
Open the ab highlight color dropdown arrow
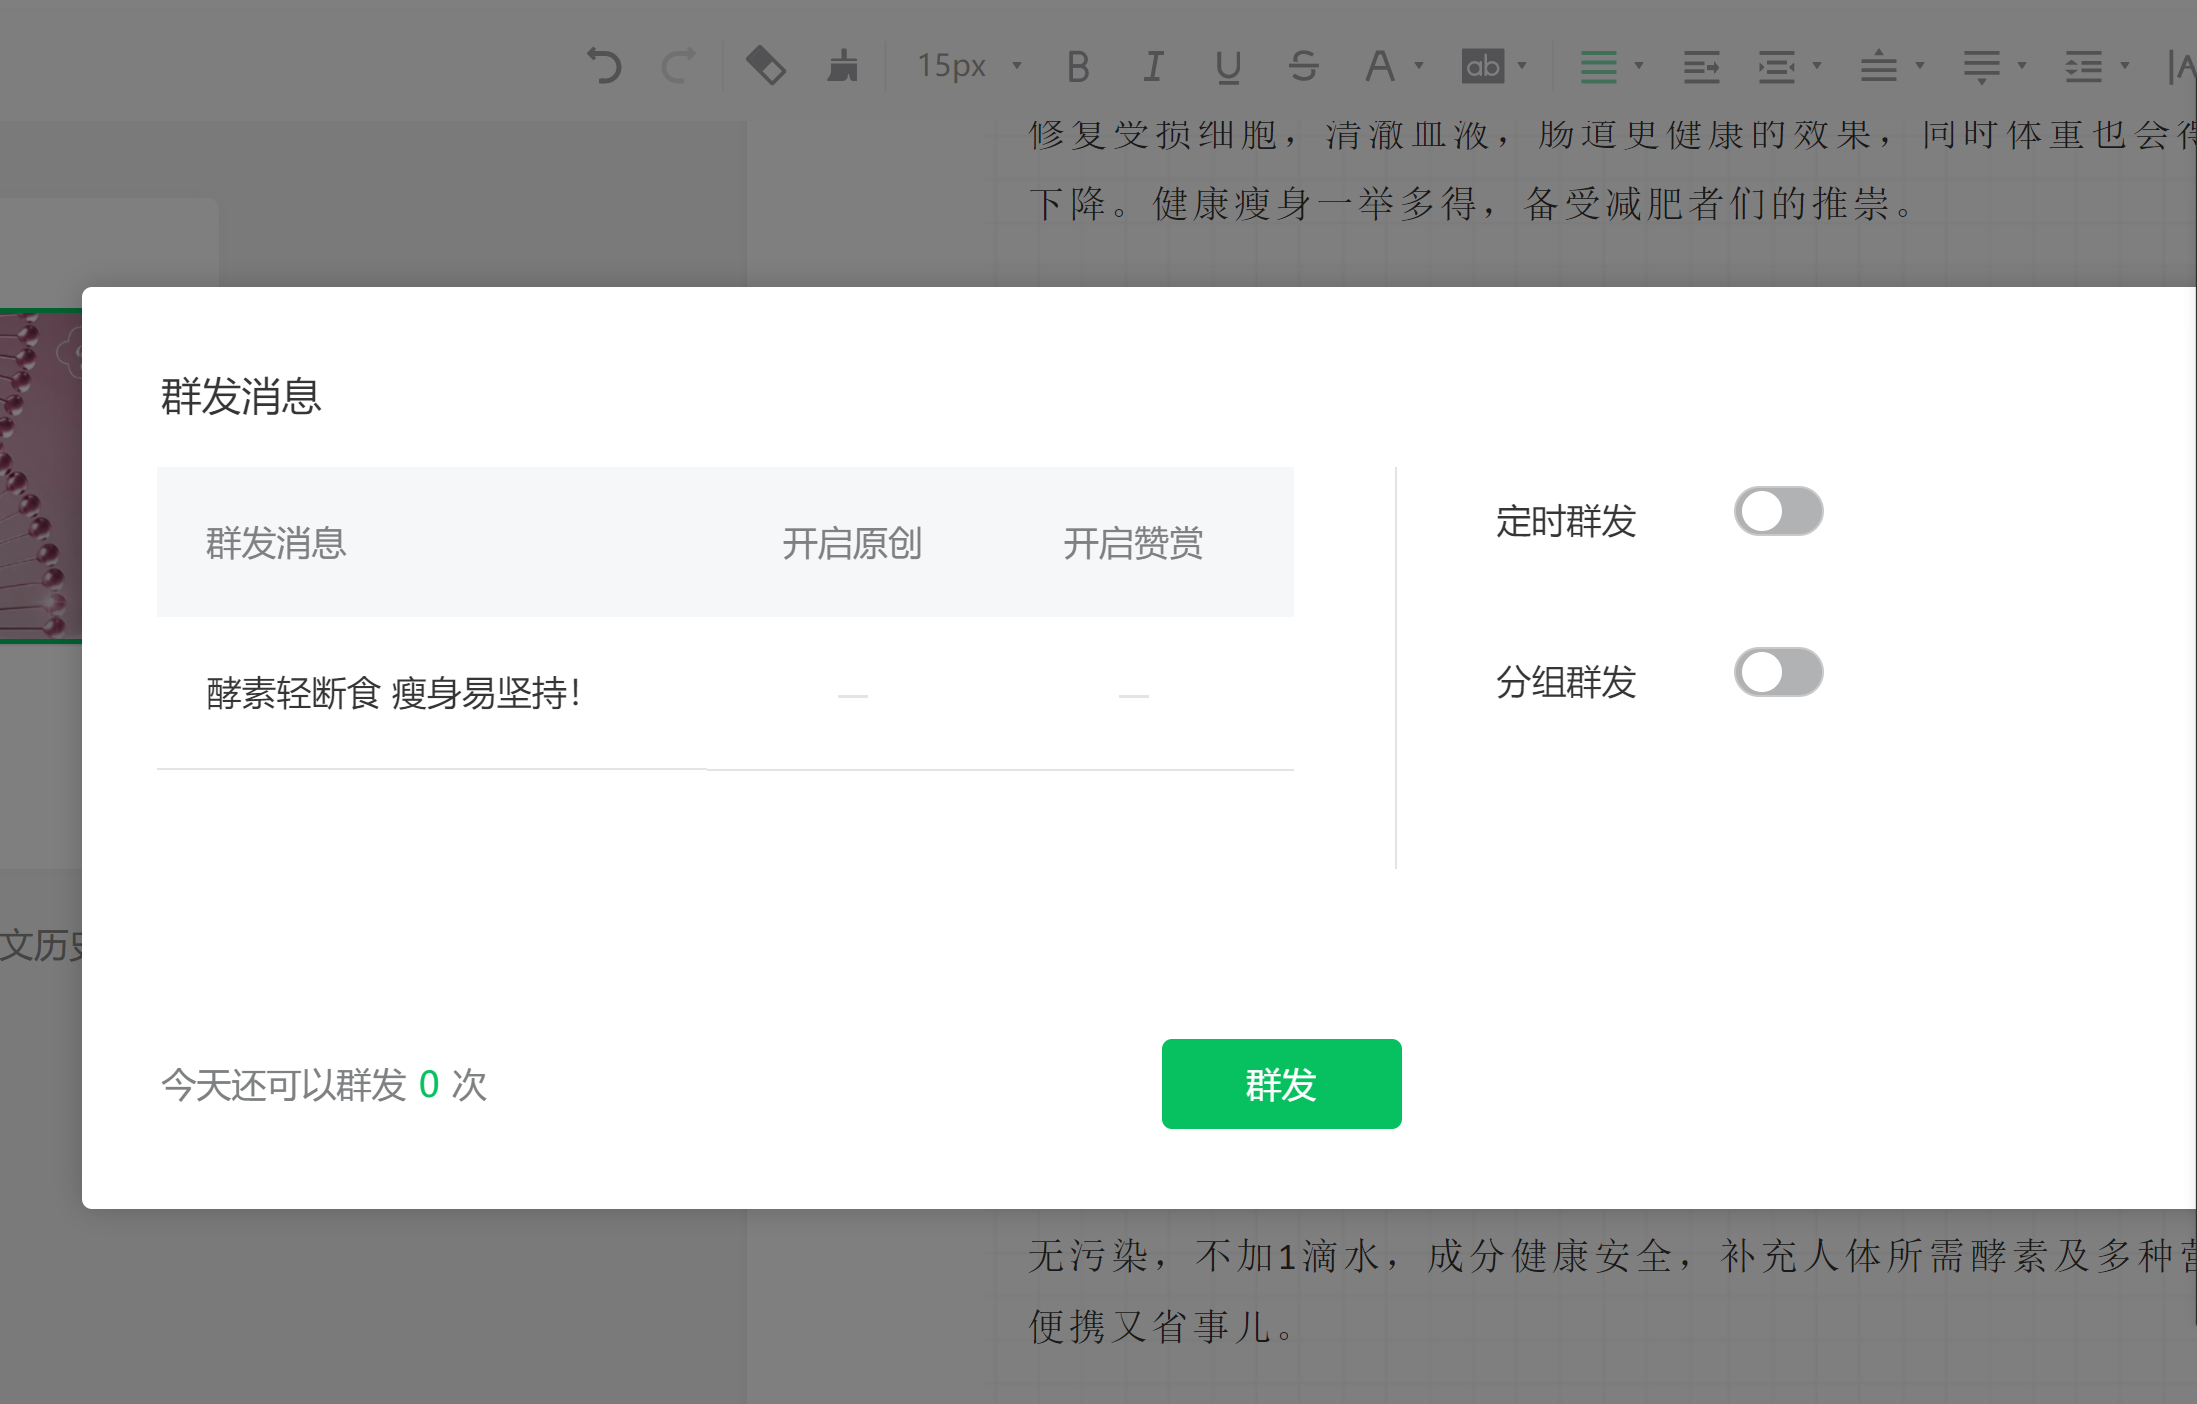pos(1523,67)
